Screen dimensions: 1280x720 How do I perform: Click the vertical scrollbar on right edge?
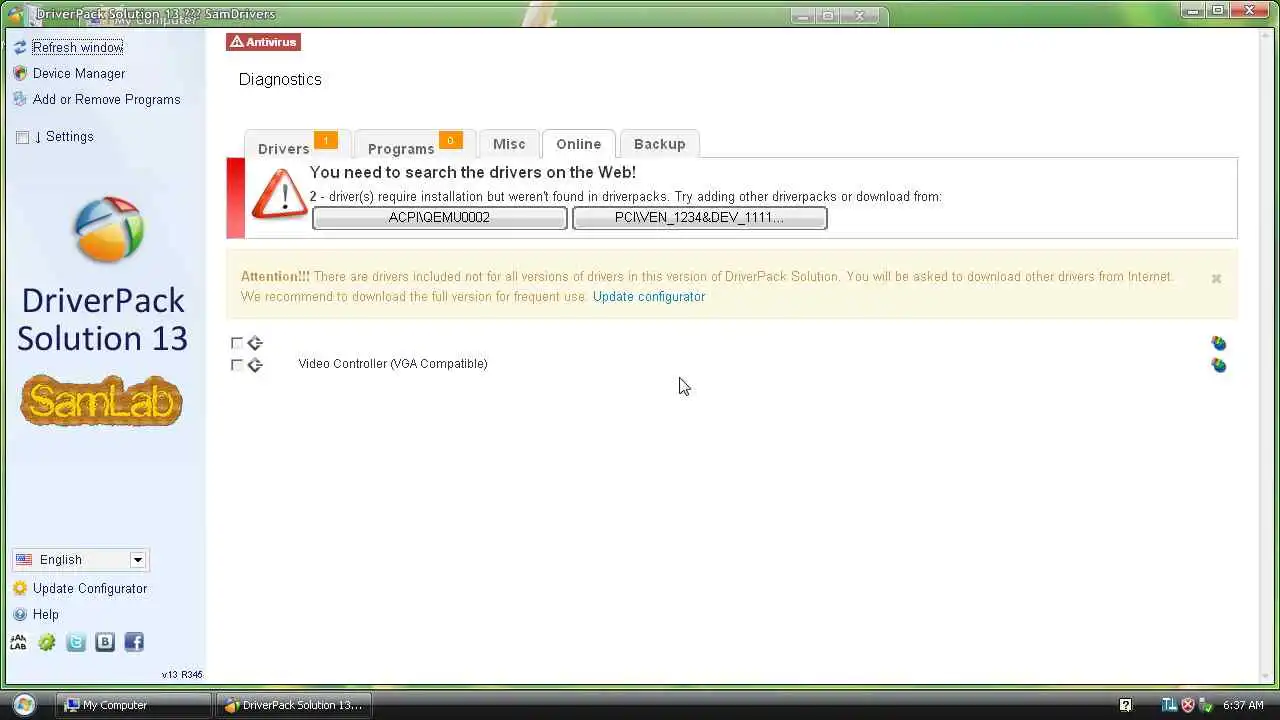[1267, 355]
